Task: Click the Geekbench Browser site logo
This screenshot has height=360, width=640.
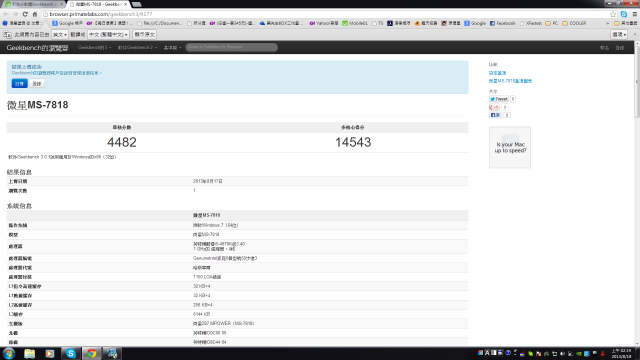Action: point(37,48)
